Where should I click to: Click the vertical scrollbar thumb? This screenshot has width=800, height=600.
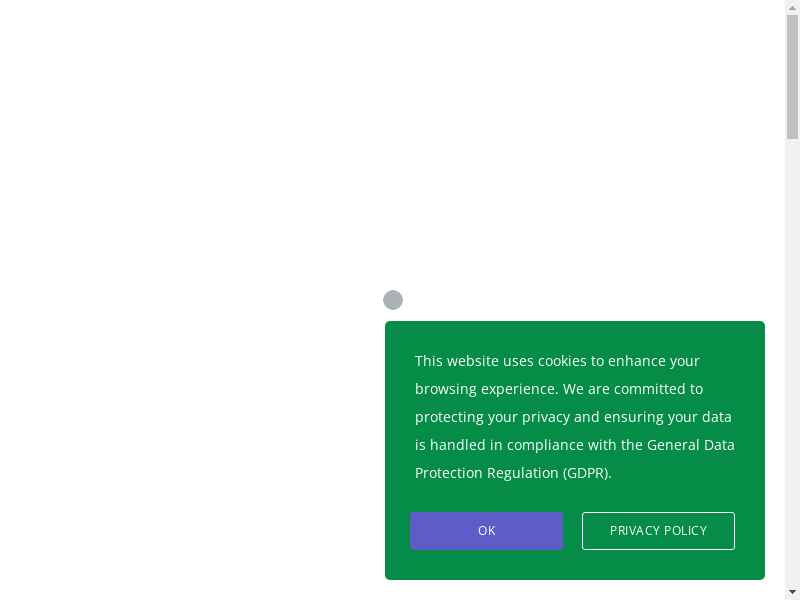click(x=792, y=76)
